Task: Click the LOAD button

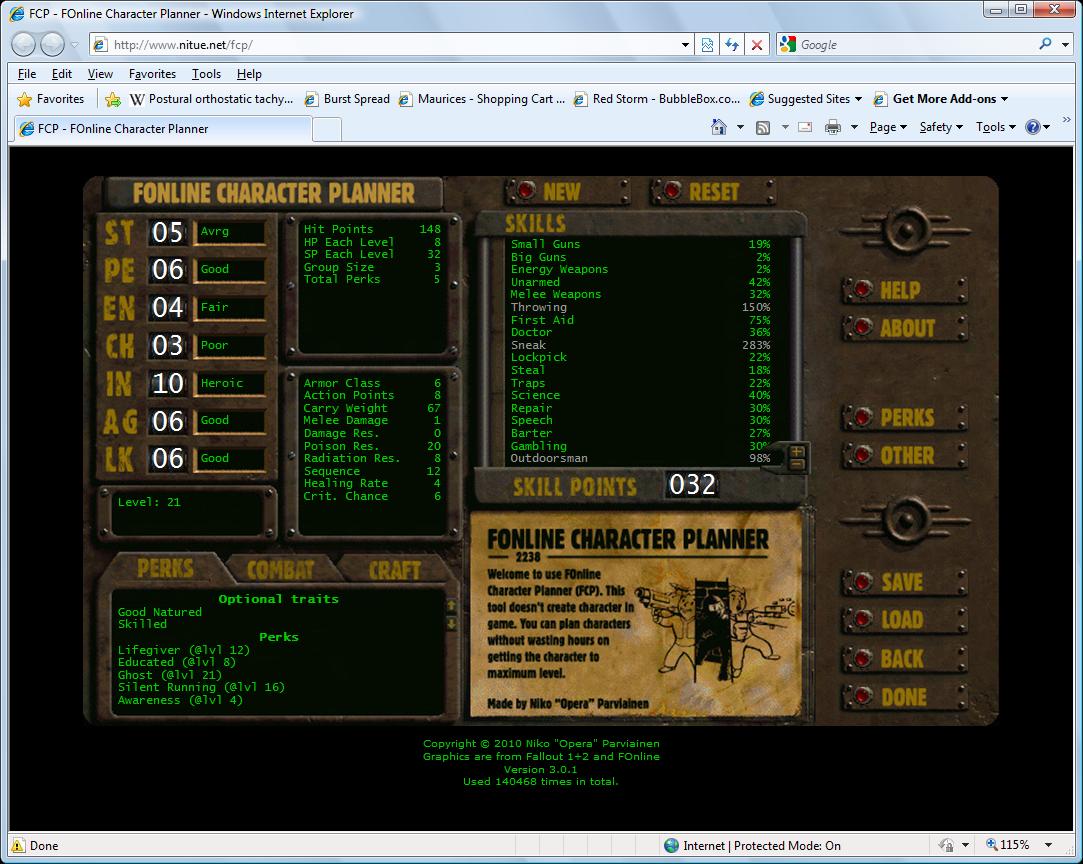Action: pyautogui.click(x=904, y=620)
